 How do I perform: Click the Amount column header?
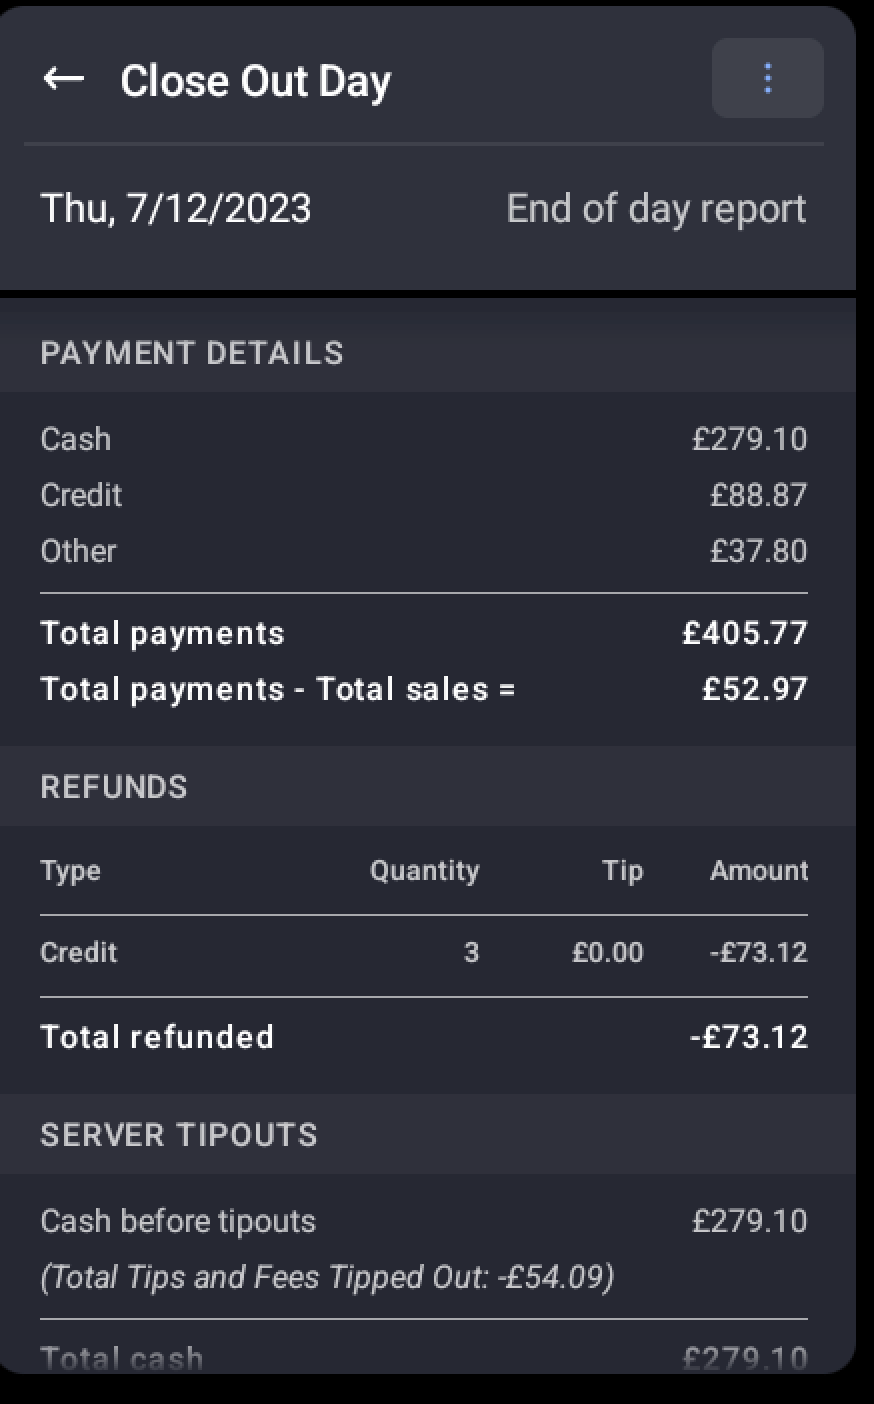pos(759,871)
